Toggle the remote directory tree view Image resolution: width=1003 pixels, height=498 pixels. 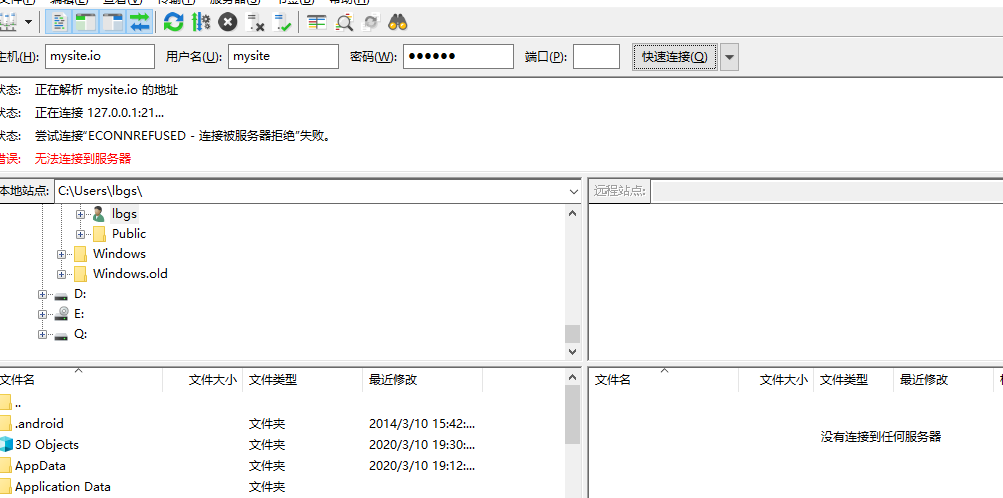point(113,23)
